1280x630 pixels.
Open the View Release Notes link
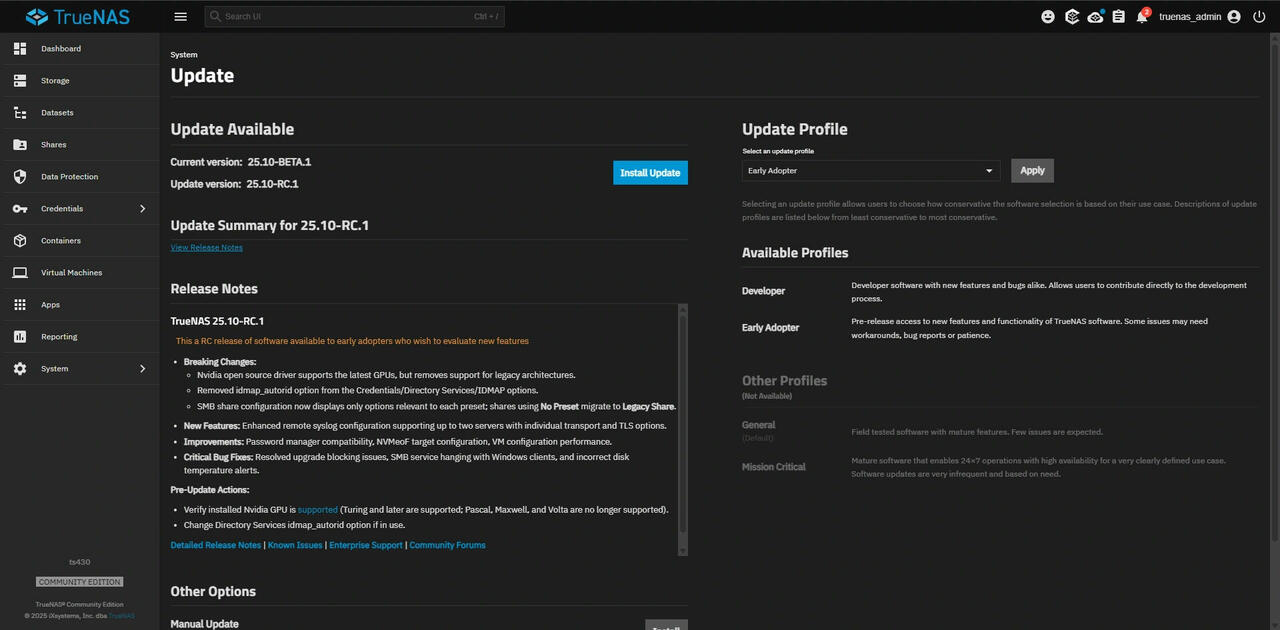pyautogui.click(x=206, y=247)
